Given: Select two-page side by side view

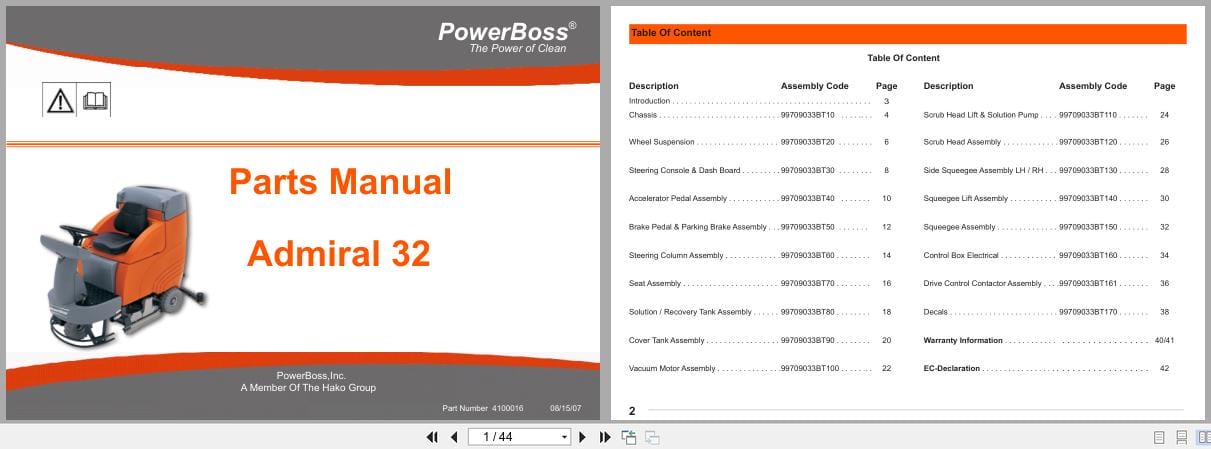Looking at the screenshot, I should point(1203,437).
